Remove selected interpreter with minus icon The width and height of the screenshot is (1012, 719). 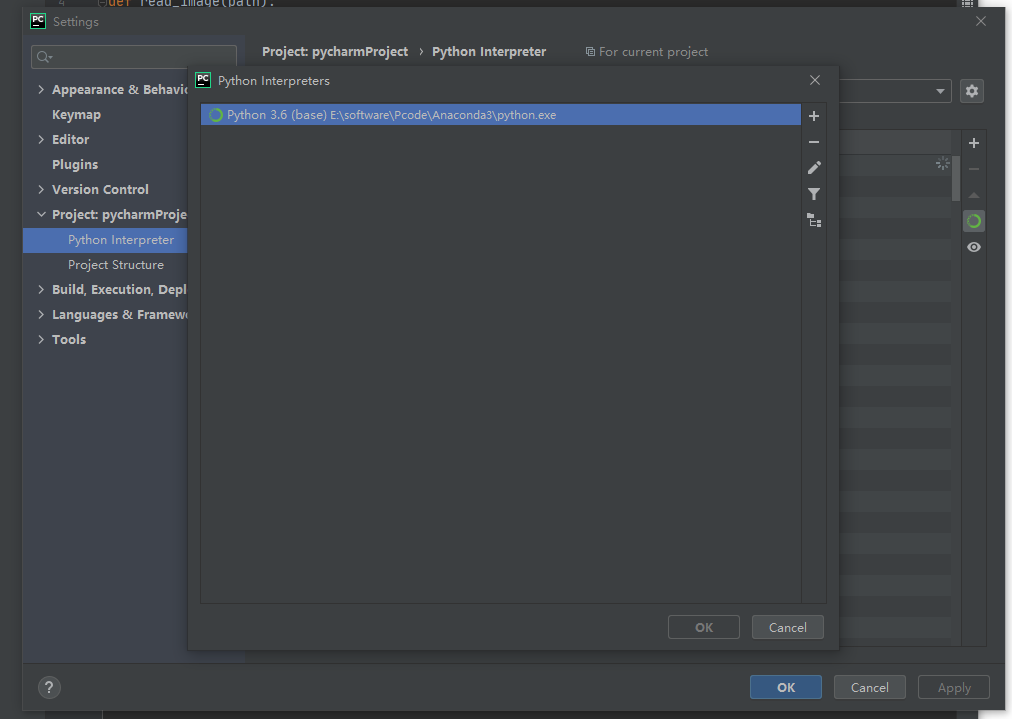(814, 142)
